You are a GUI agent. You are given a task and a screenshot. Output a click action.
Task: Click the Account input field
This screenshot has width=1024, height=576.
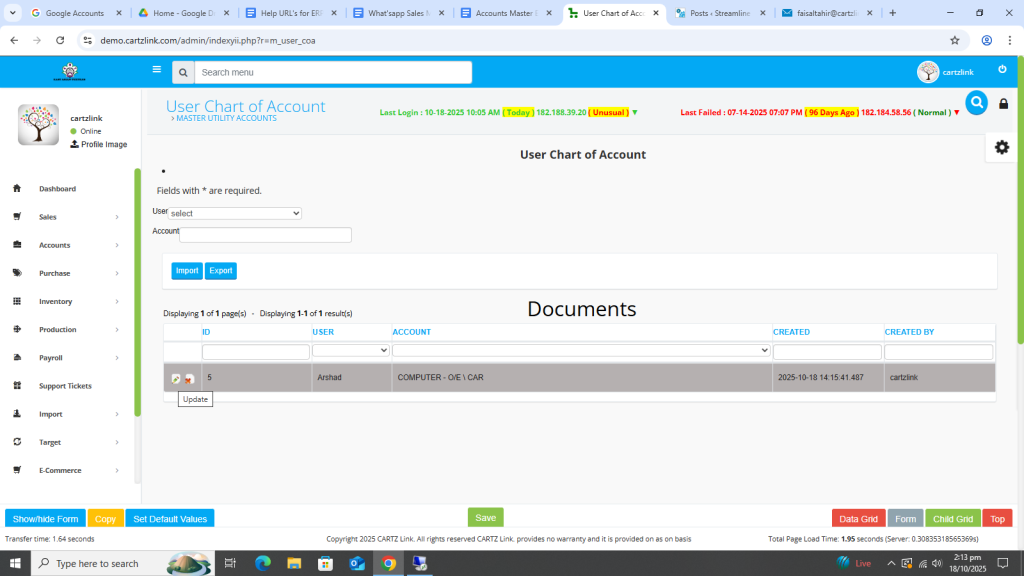click(x=265, y=235)
